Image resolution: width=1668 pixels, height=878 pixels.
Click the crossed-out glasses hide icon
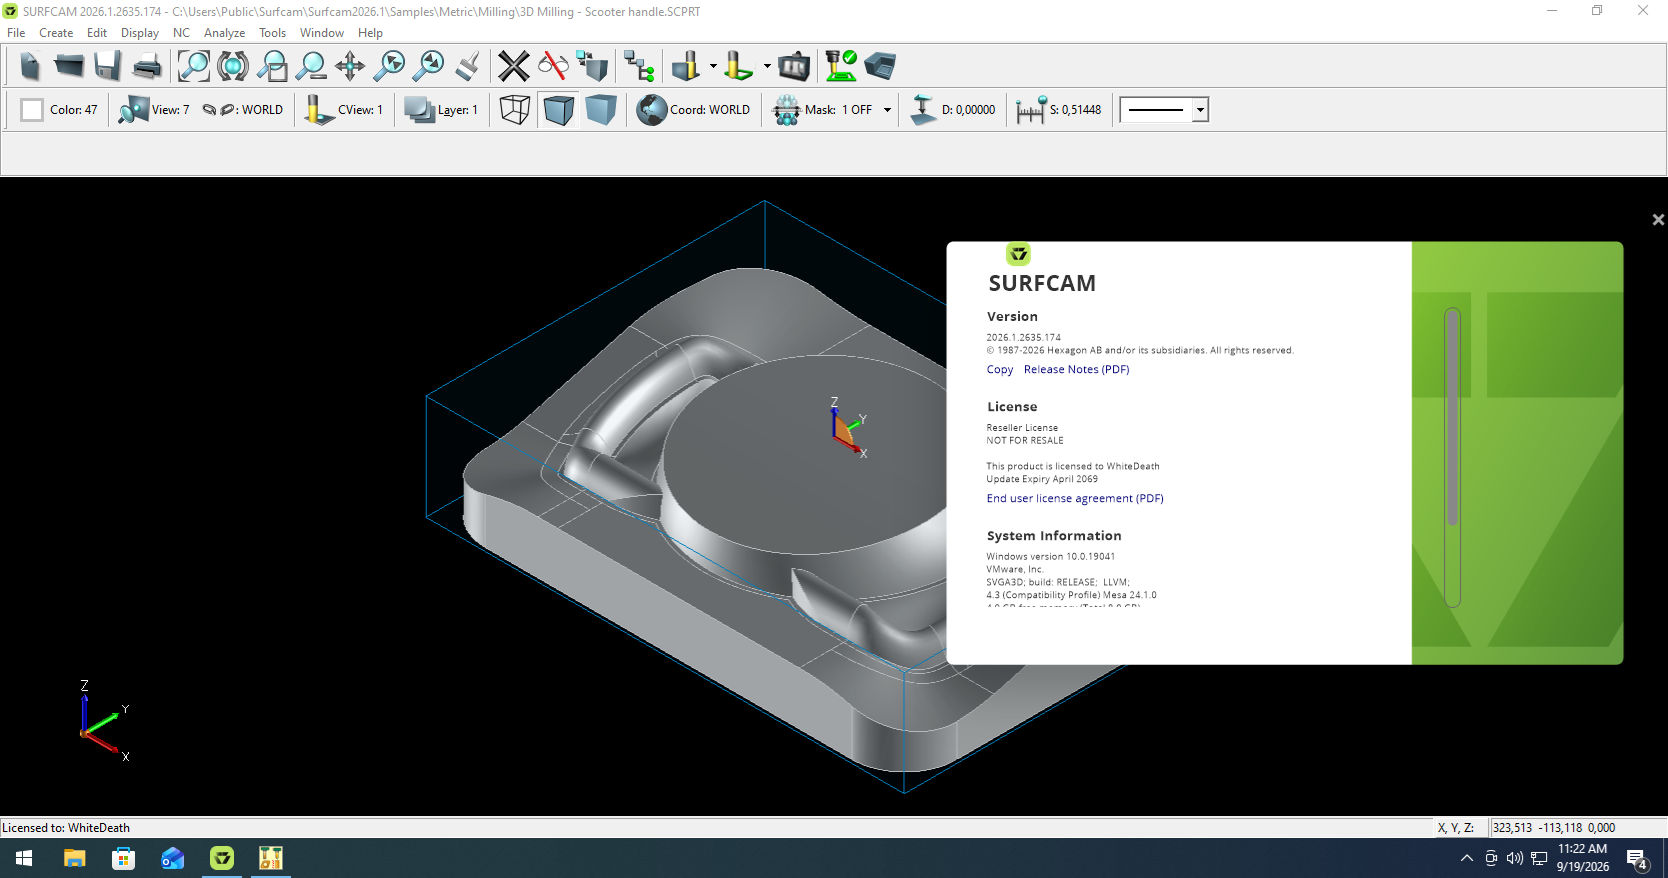[x=553, y=67]
